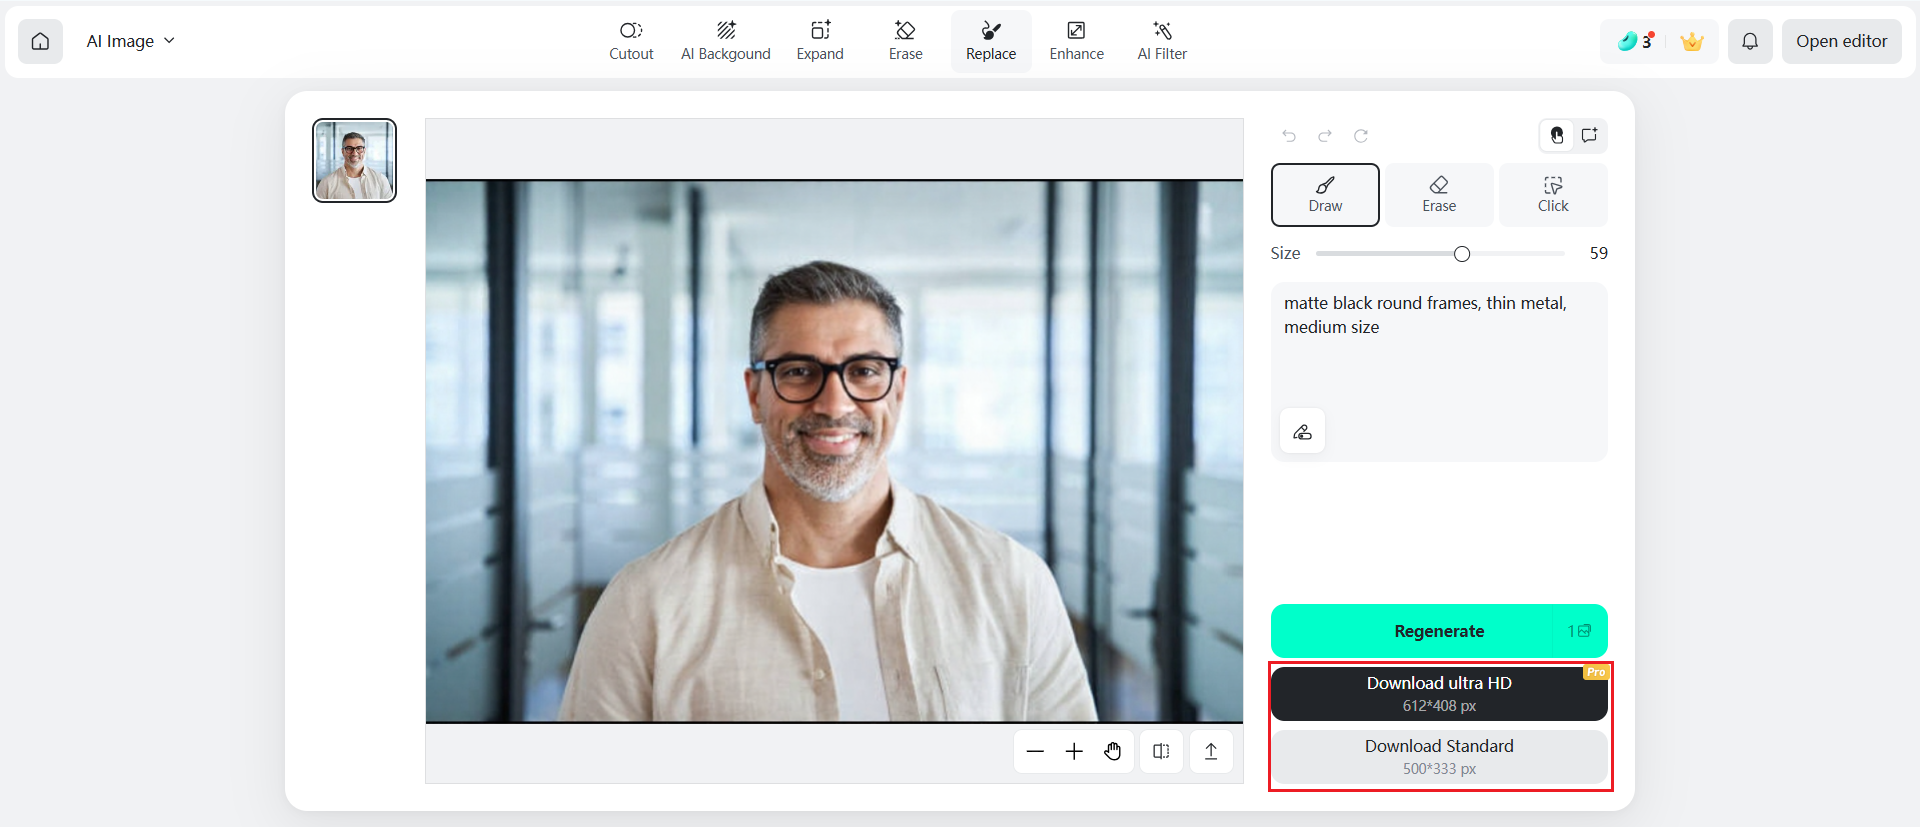Open notifications bell
This screenshot has height=827, width=1920.
1750,41
